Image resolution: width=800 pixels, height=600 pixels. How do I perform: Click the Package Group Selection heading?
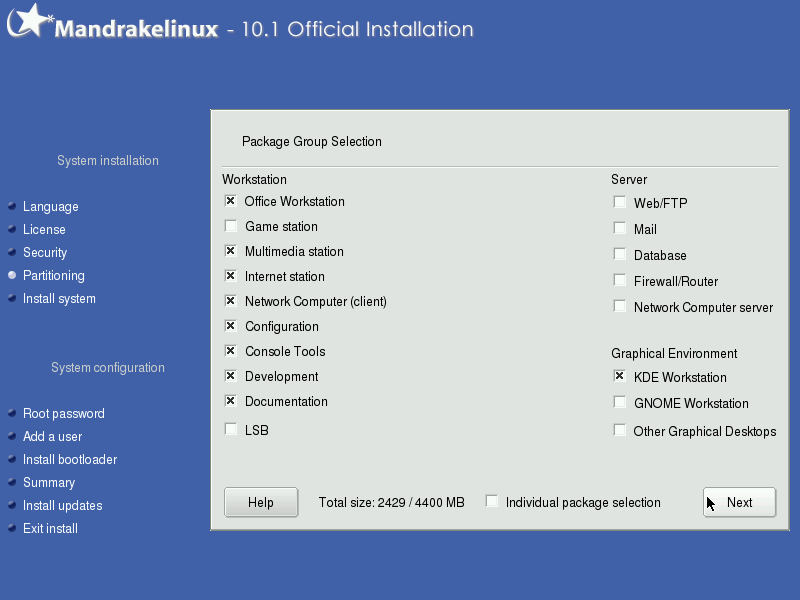click(312, 141)
